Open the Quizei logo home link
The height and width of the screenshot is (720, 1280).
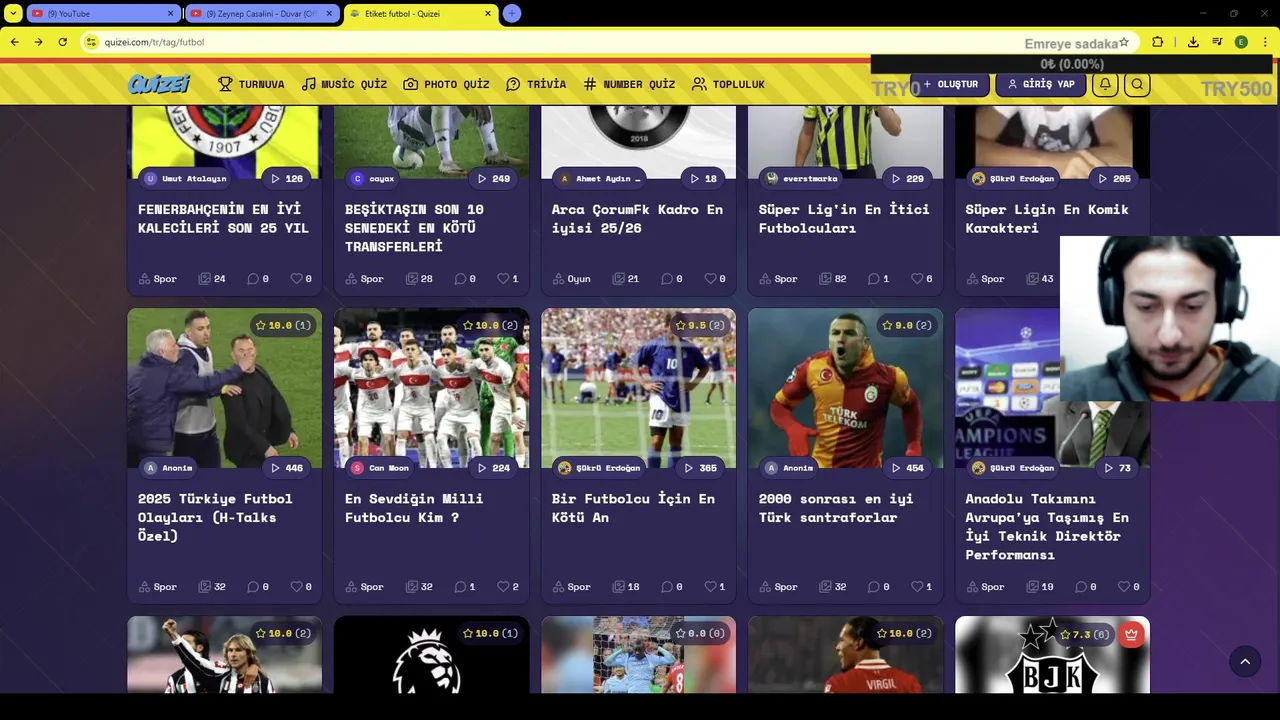(x=159, y=84)
